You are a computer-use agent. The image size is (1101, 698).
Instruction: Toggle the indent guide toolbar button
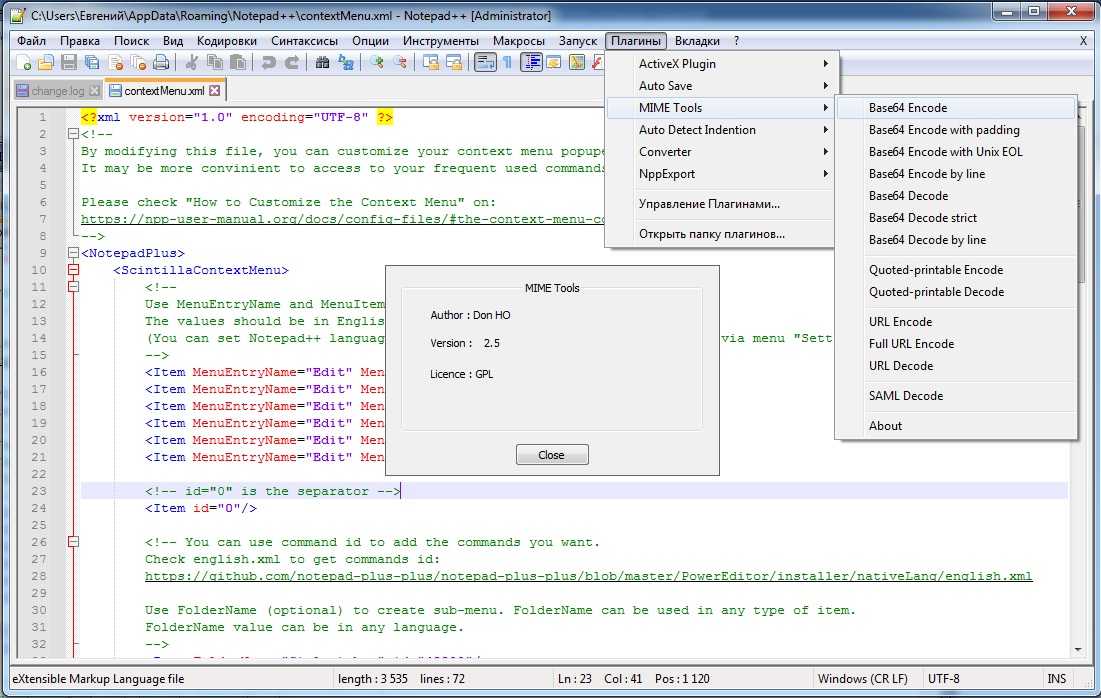pyautogui.click(x=531, y=63)
